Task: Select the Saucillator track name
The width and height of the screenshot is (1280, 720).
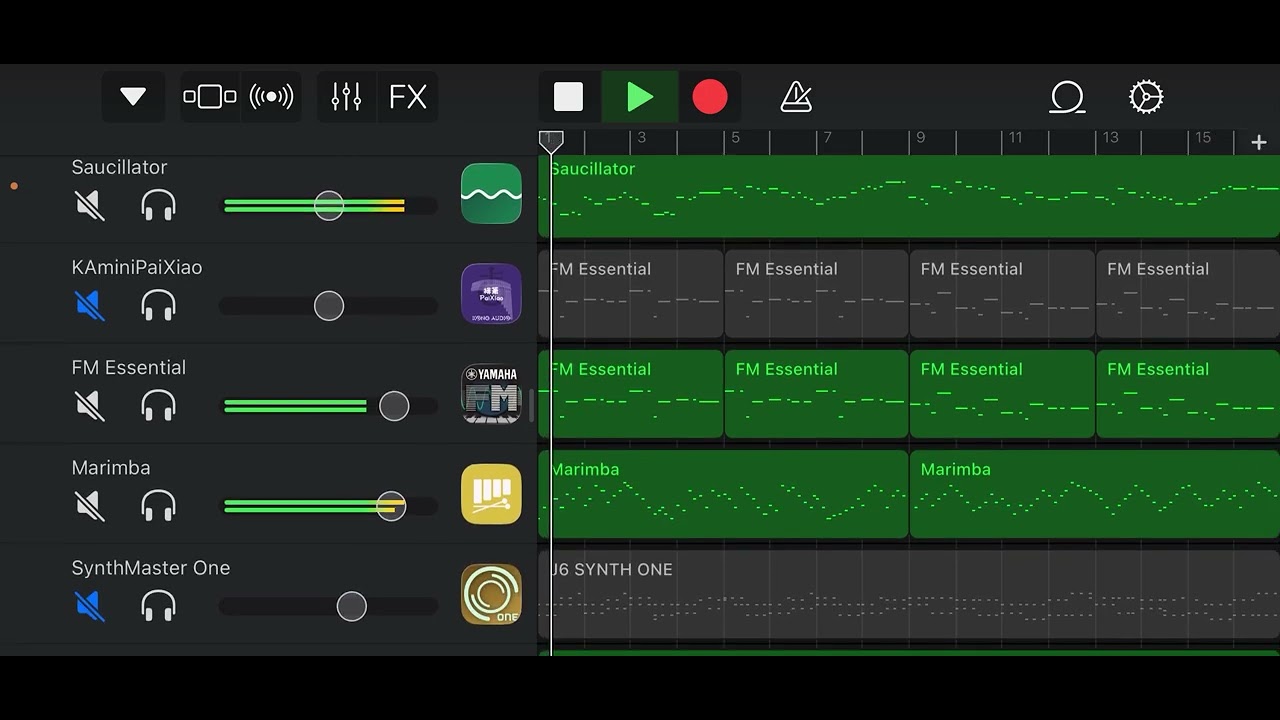Action: 119,167
